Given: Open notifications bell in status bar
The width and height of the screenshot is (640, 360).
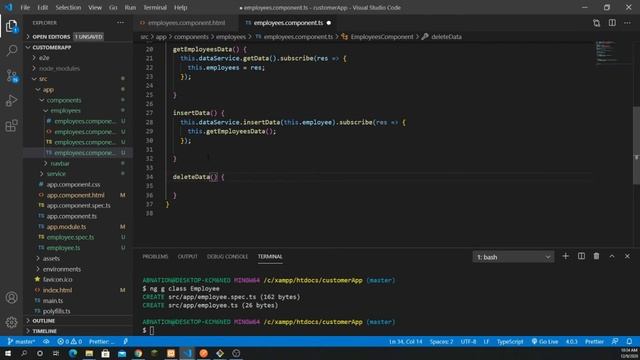Looking at the screenshot, I should tap(629, 342).
